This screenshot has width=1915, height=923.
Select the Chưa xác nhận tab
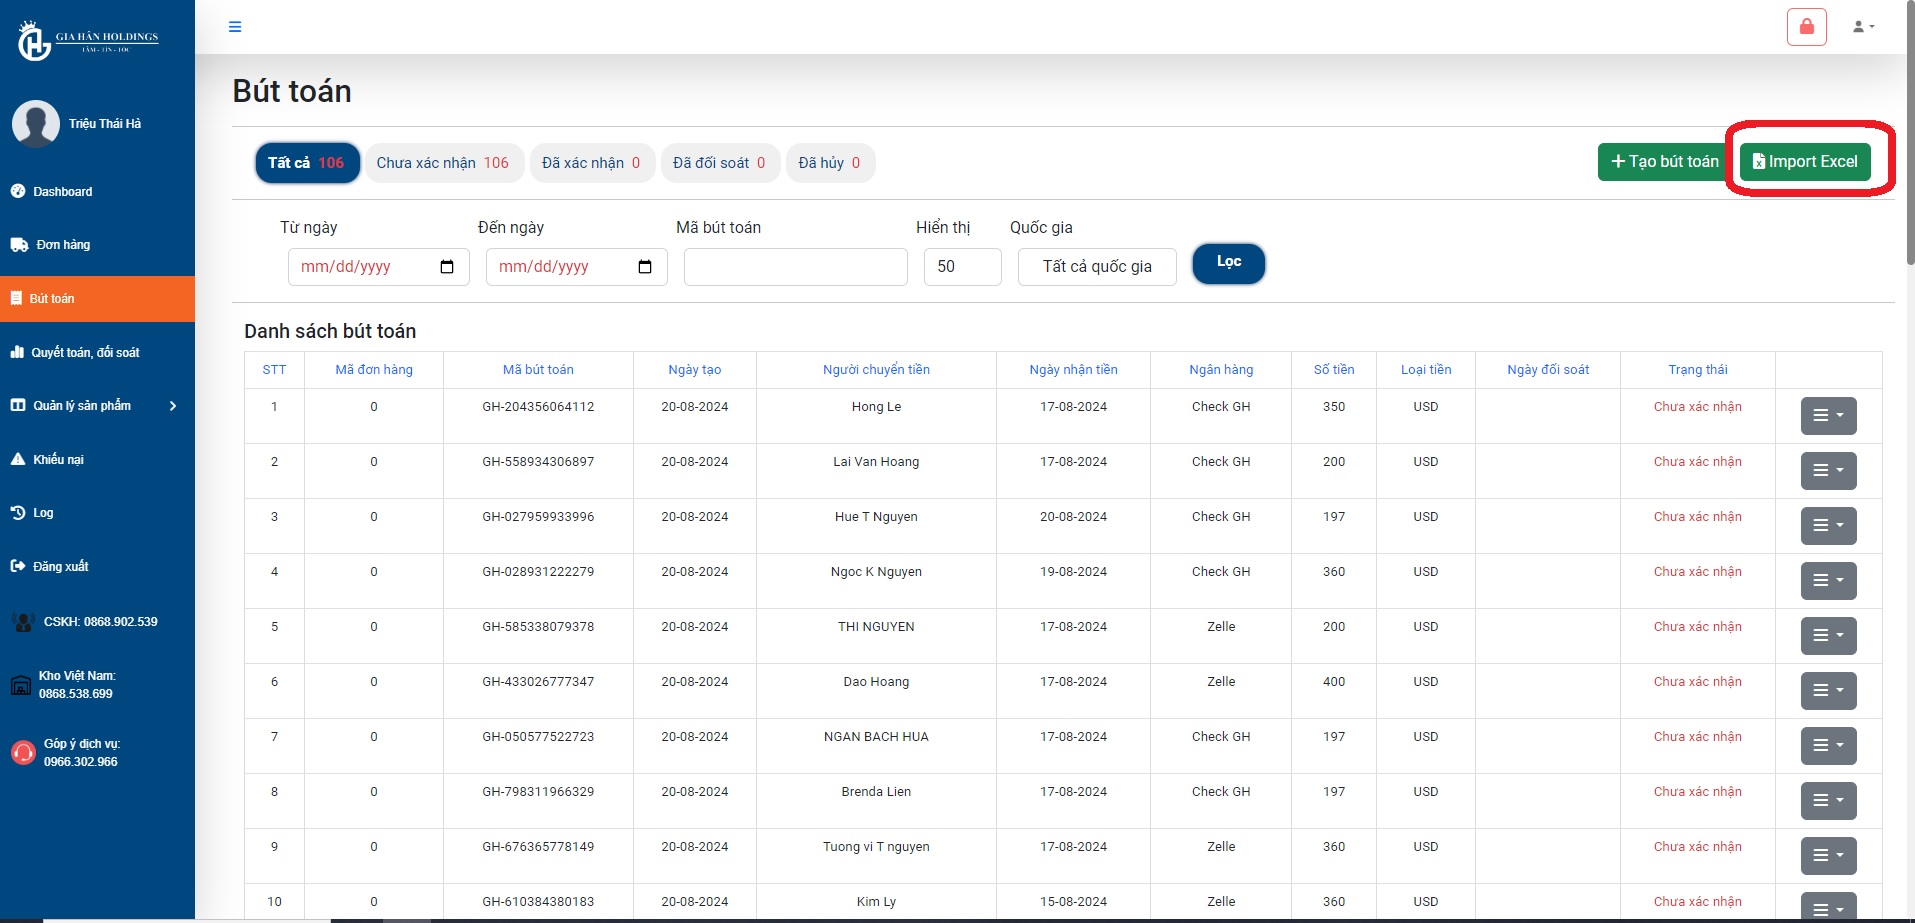(x=443, y=163)
